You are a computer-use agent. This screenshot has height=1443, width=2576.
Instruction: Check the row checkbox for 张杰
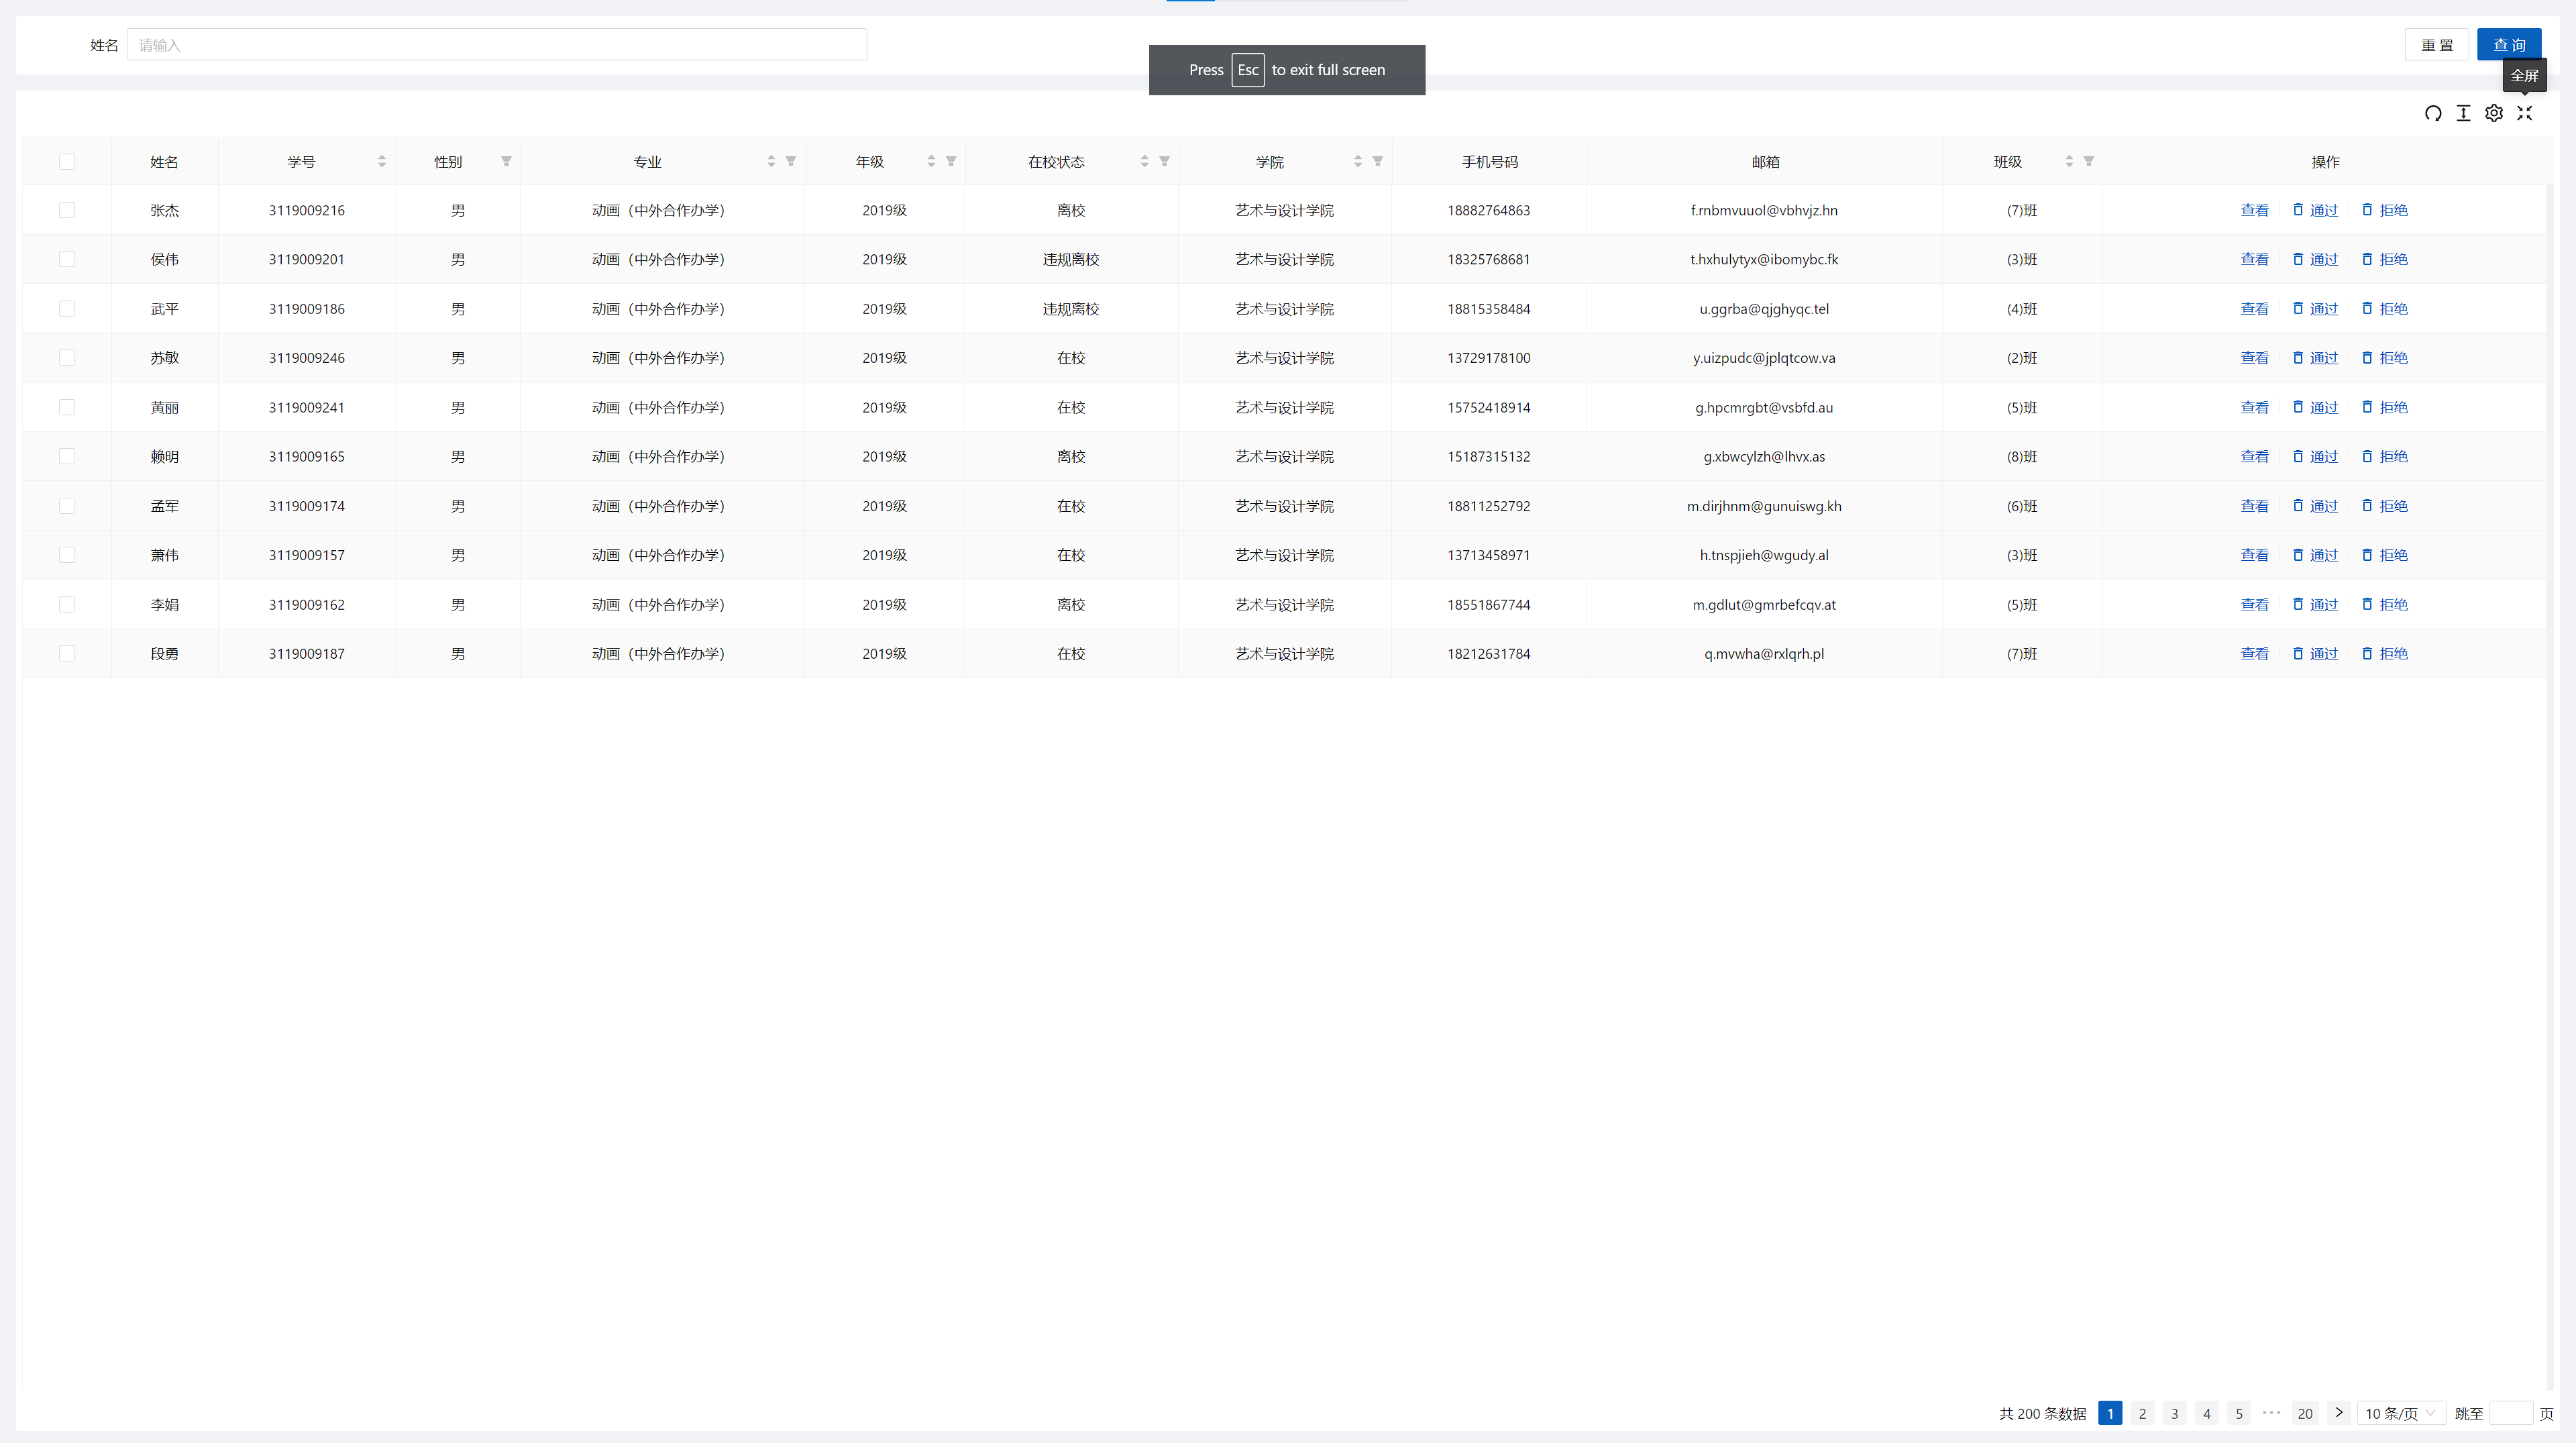67,210
